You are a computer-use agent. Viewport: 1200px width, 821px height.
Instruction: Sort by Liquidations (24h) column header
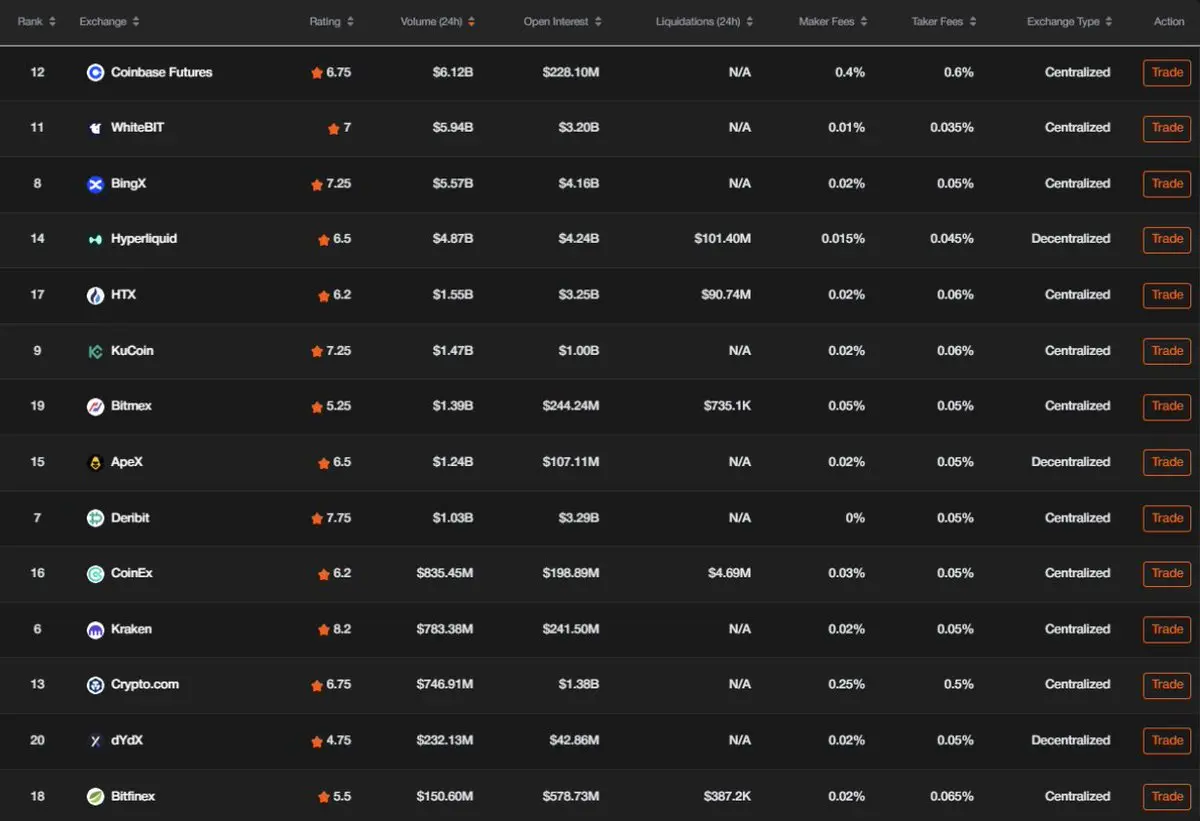[705, 21]
